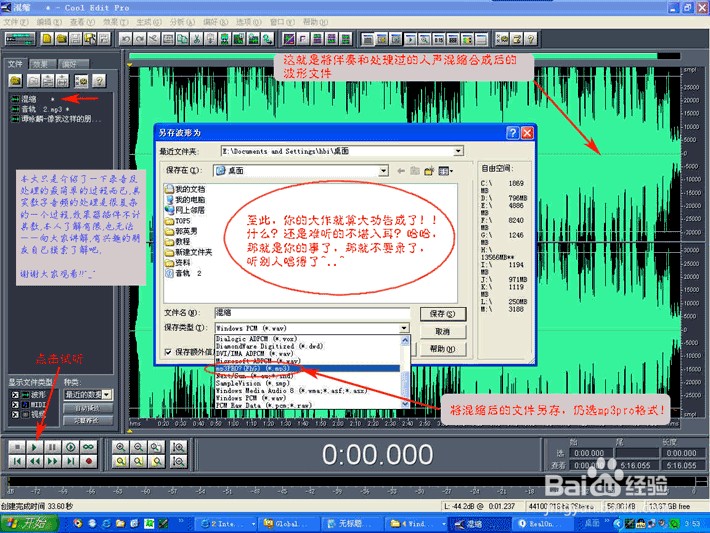The image size is (710, 533).
Task: Click the multitrack/waveform view switch button
Action: pyautogui.click(x=20, y=39)
